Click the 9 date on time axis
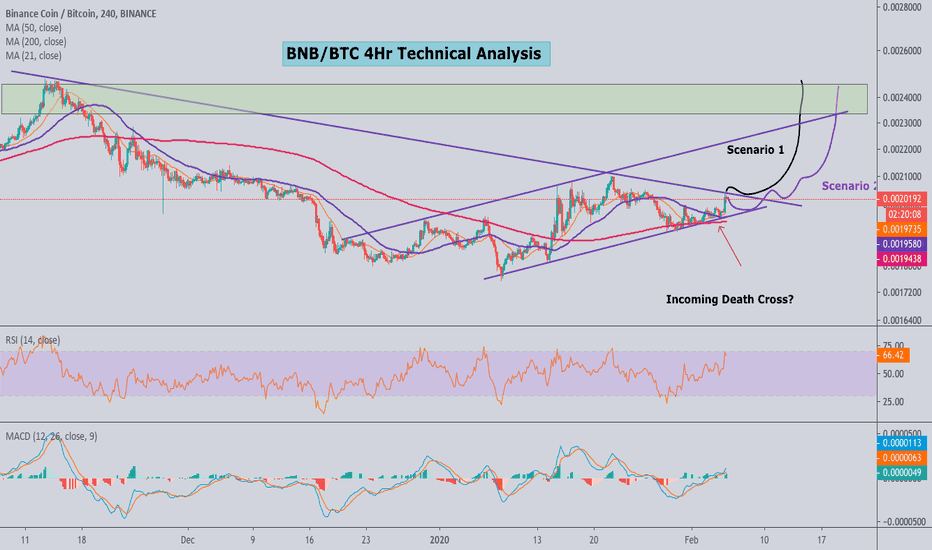 coord(253,540)
